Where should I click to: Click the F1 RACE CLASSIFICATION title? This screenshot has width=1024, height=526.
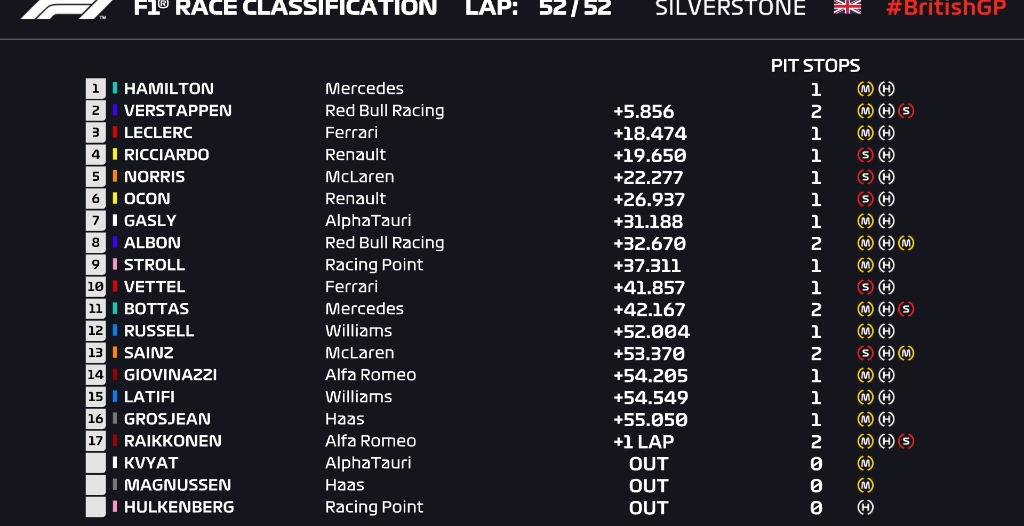[x=286, y=8]
